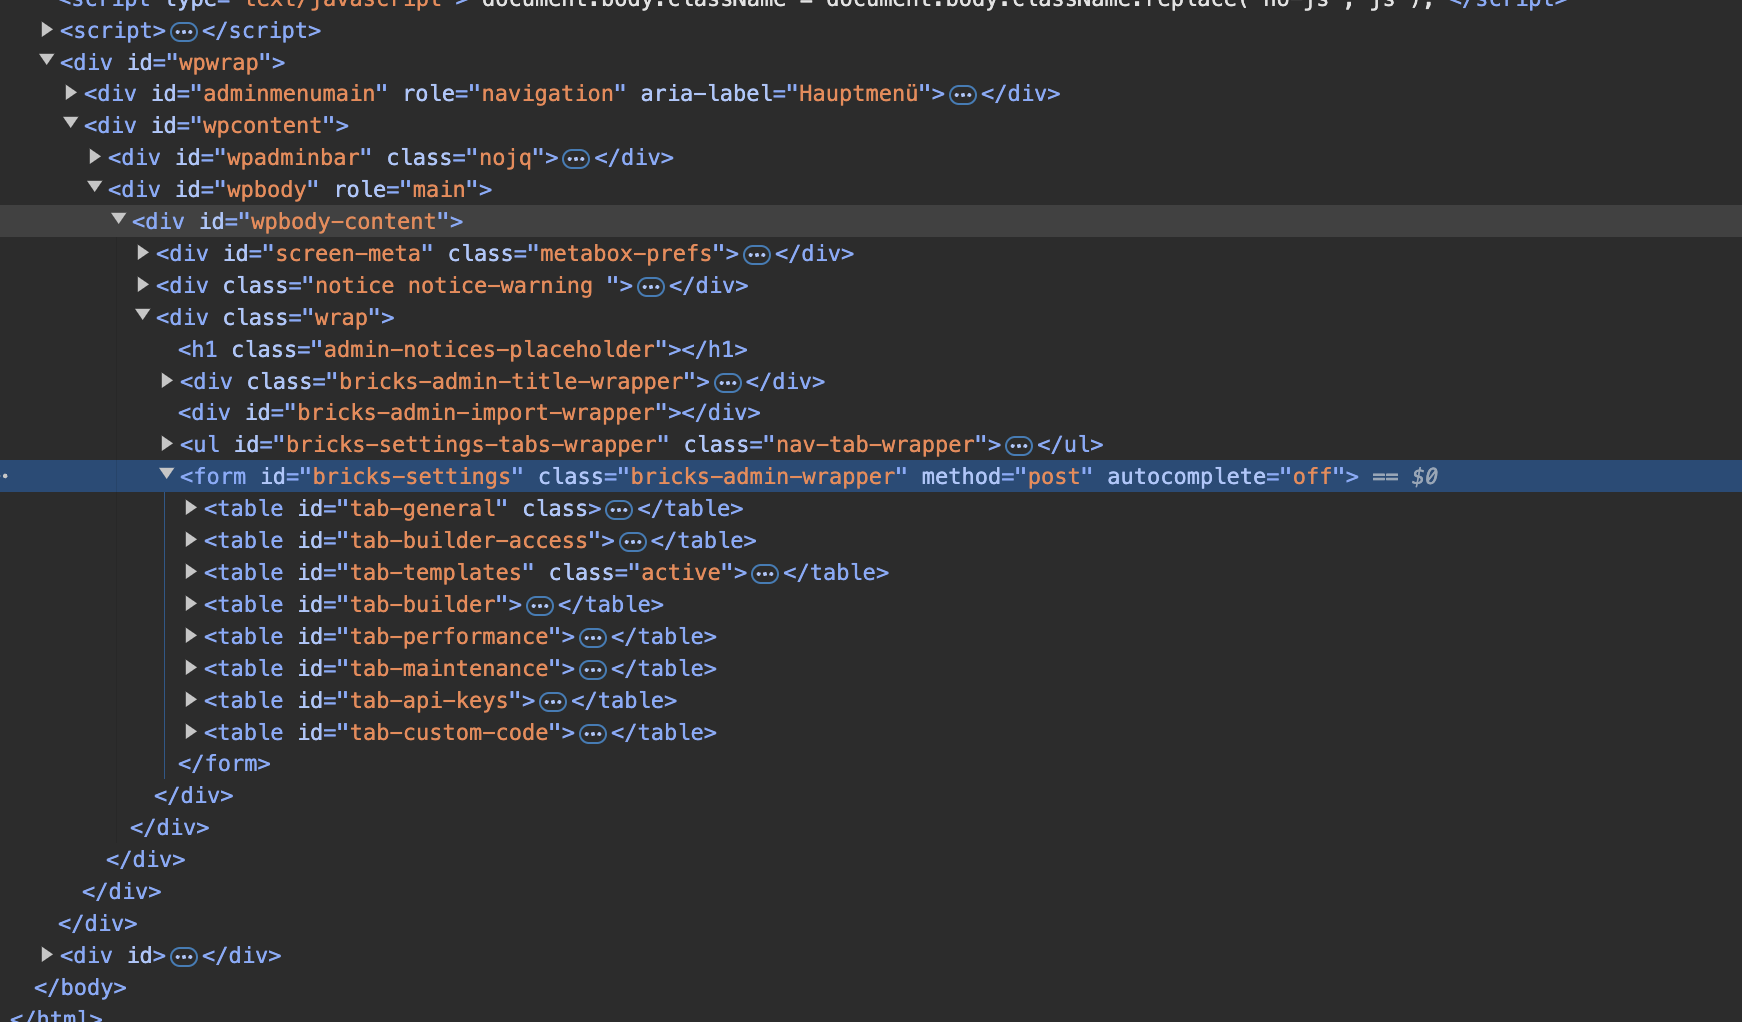Click ellipsis badge in adminmenumain row
Screen dimensions: 1742x1022
tap(963, 95)
